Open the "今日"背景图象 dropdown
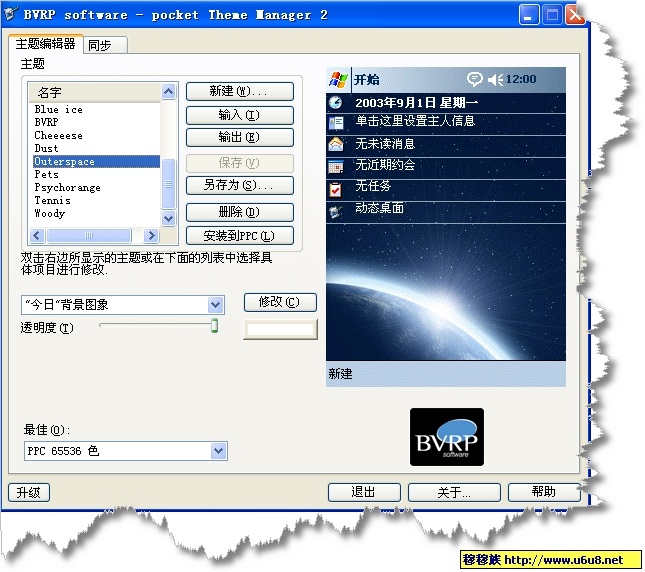This screenshot has width=645, height=572. tap(215, 304)
